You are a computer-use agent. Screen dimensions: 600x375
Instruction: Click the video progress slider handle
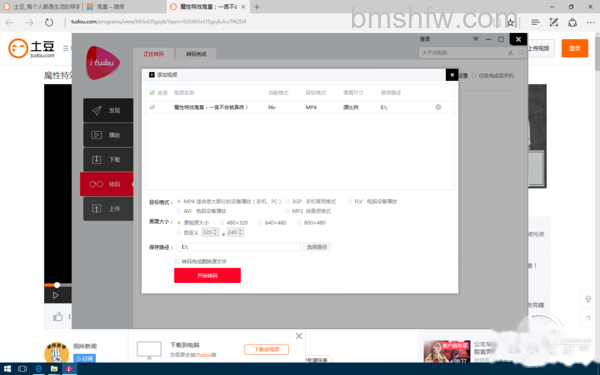click(57, 285)
